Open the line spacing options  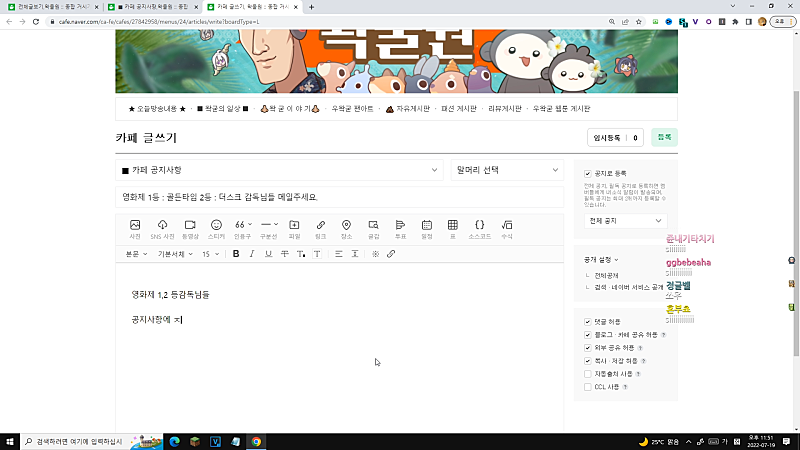(355, 254)
